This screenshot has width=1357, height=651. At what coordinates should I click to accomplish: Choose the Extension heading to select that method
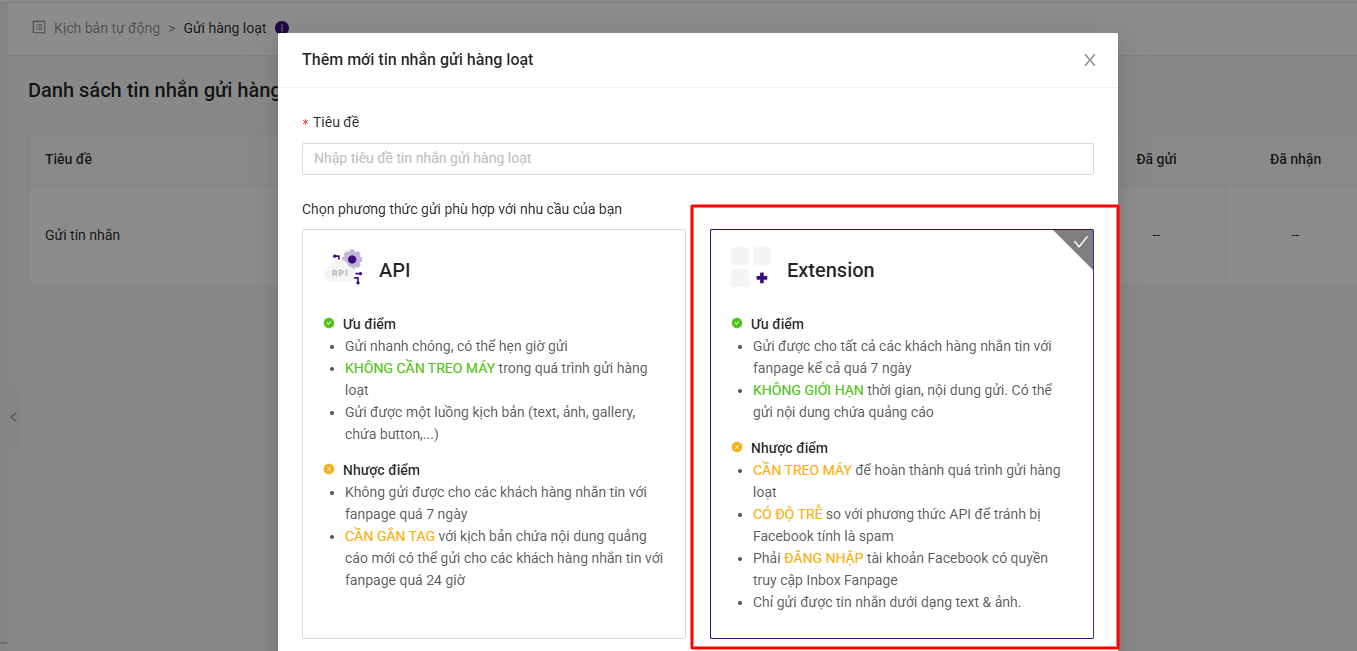click(830, 270)
